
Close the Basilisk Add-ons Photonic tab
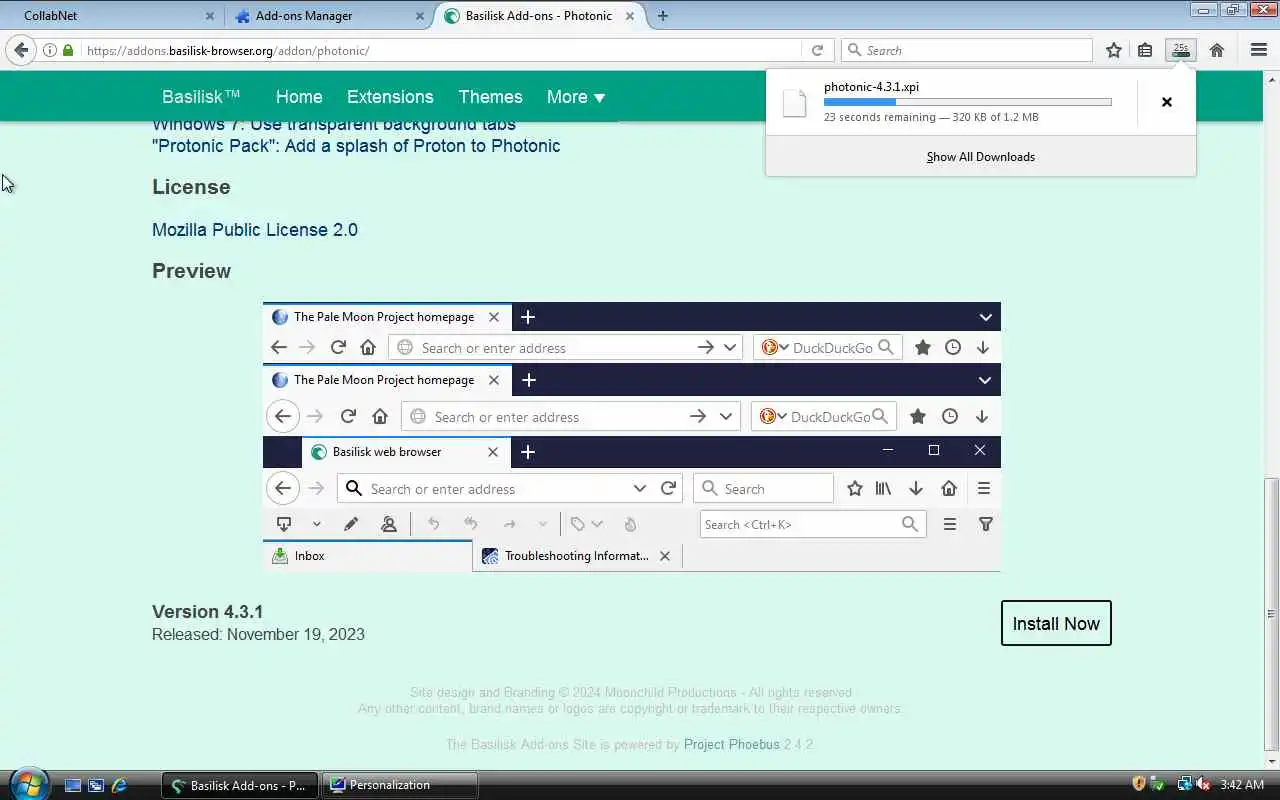click(x=631, y=16)
